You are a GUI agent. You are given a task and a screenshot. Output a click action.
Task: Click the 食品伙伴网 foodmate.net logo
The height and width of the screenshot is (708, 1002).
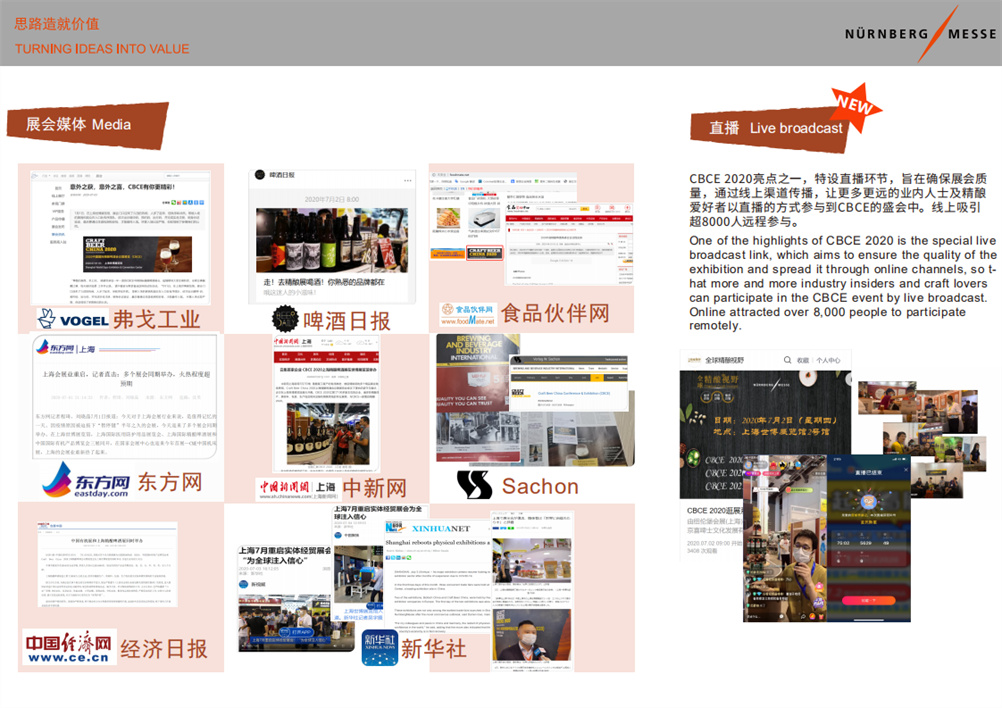coord(468,314)
